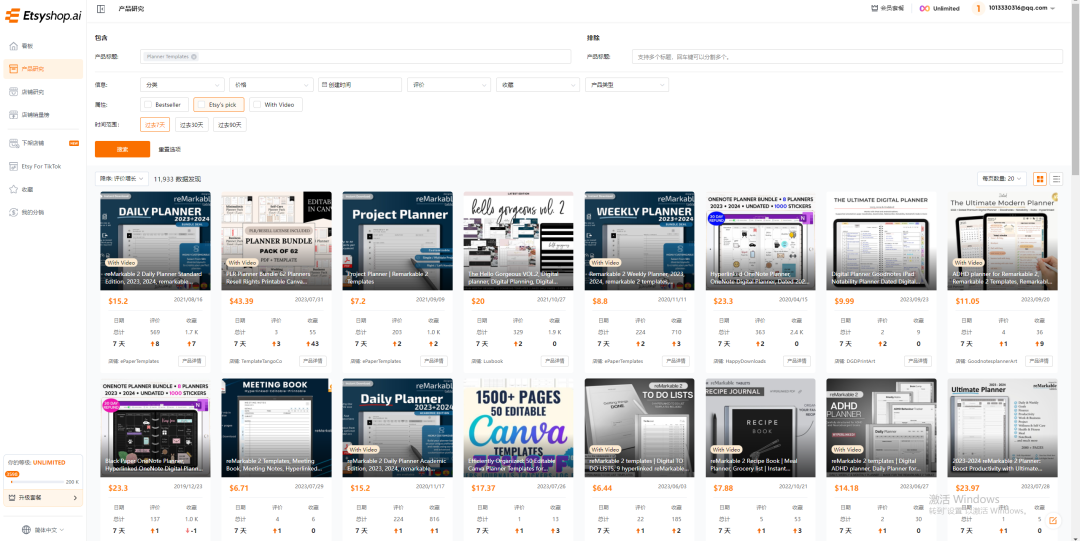Click the 重置选项 reset options link

(169, 150)
